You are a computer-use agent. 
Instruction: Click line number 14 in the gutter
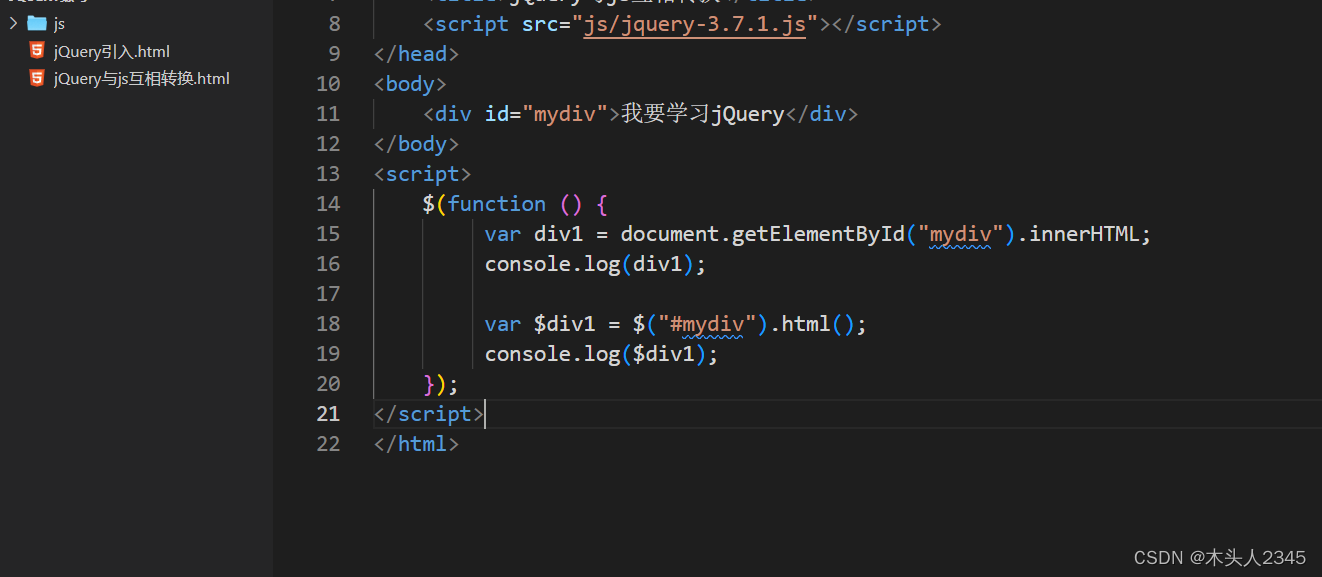(328, 203)
